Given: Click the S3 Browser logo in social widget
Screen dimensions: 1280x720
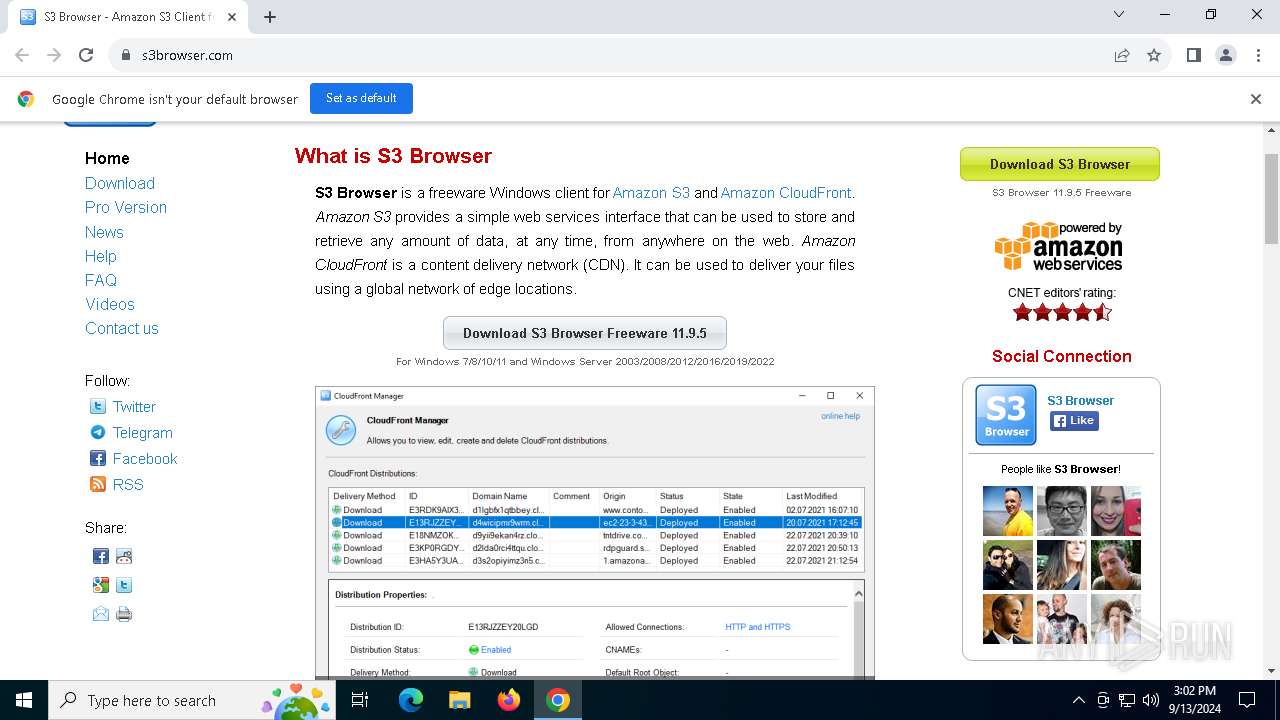Looking at the screenshot, I should [1006, 414].
